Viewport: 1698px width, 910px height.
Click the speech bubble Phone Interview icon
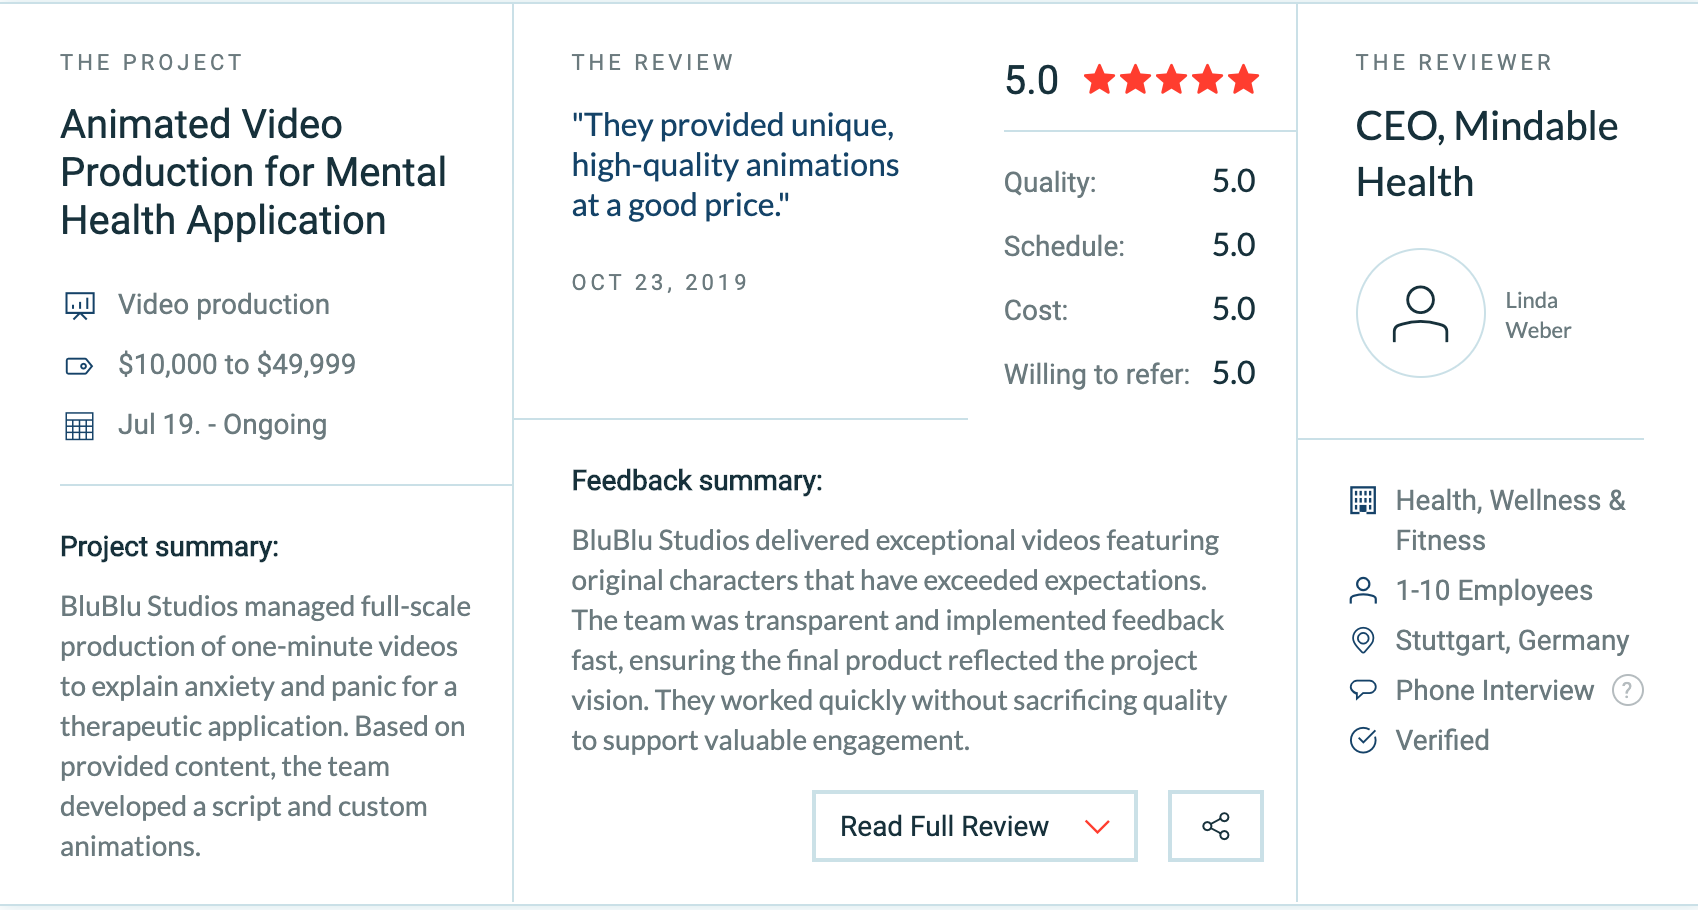coord(1363,689)
